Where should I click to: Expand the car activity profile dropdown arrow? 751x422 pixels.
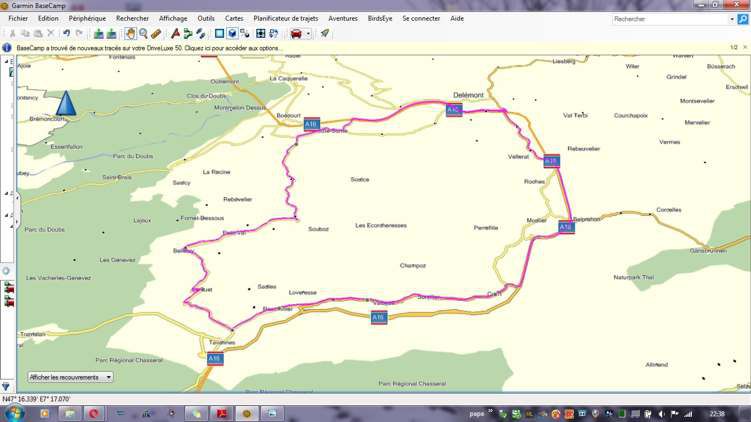pos(308,33)
